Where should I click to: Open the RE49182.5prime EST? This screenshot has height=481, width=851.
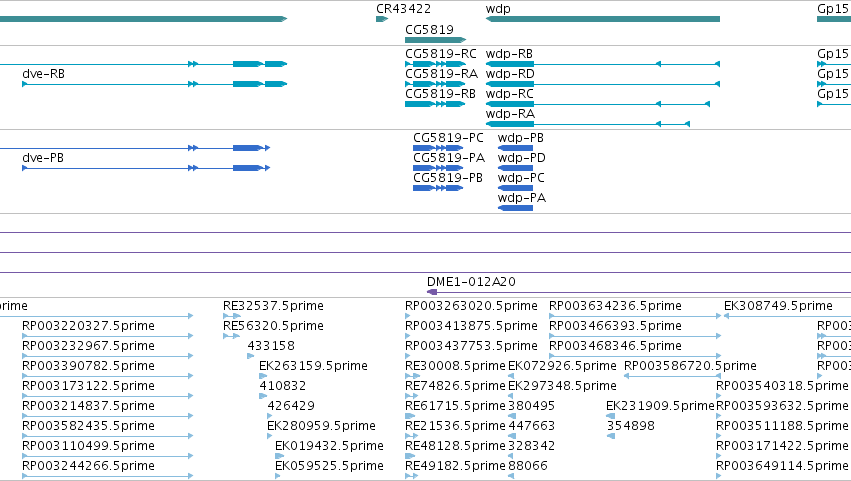click(x=455, y=466)
